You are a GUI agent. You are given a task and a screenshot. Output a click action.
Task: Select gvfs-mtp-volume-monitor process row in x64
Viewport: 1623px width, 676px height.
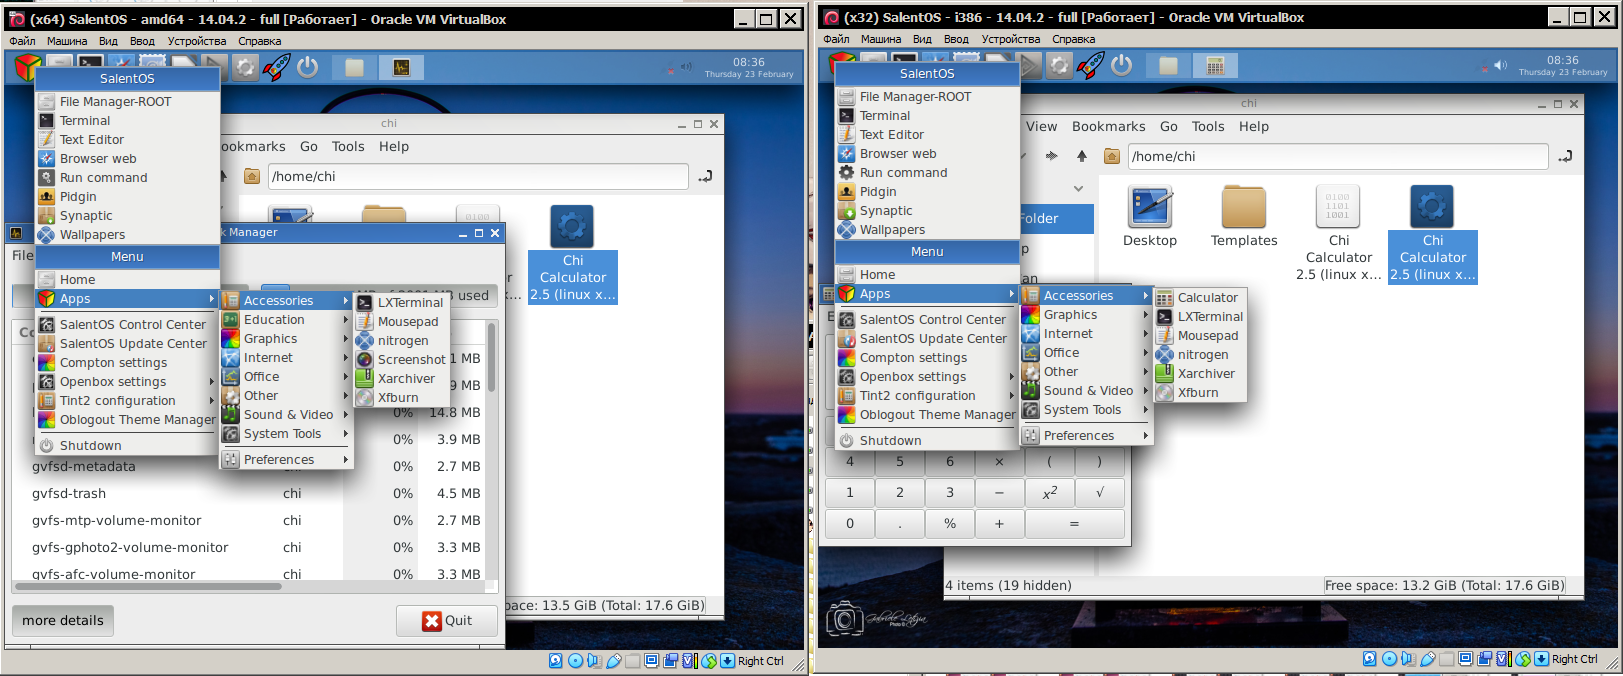[x=250, y=521]
